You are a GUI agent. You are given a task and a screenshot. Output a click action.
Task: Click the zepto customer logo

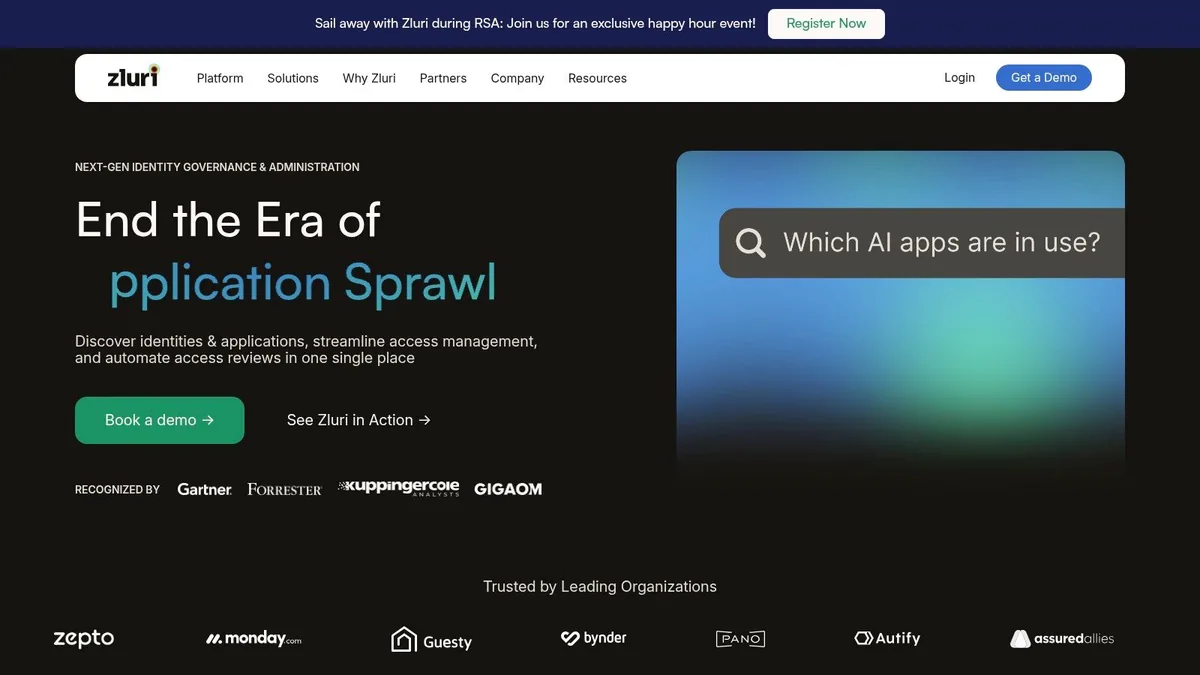pyautogui.click(x=84, y=638)
